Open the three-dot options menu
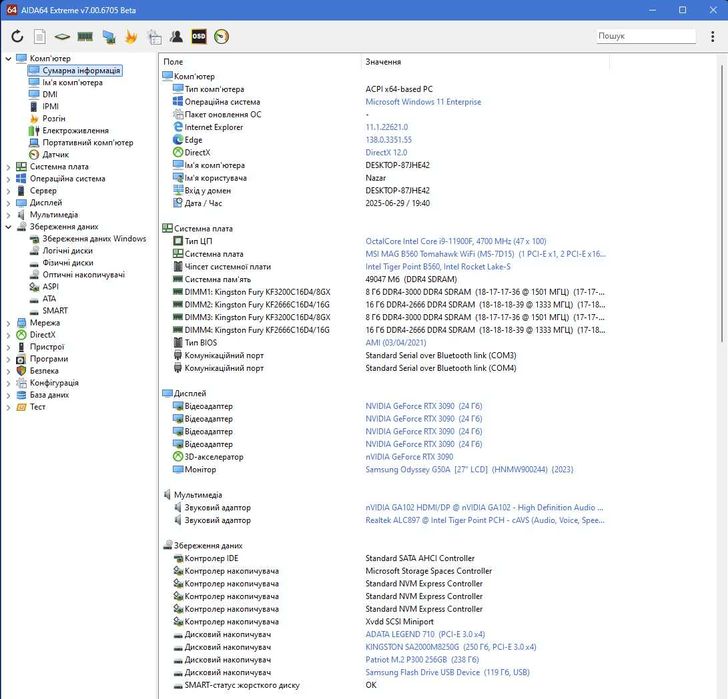 (x=712, y=36)
